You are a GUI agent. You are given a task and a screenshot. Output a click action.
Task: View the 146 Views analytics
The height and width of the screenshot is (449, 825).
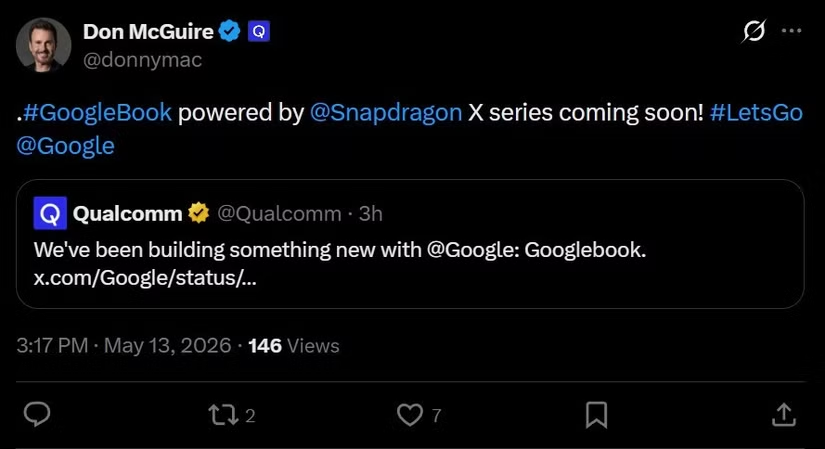(294, 346)
